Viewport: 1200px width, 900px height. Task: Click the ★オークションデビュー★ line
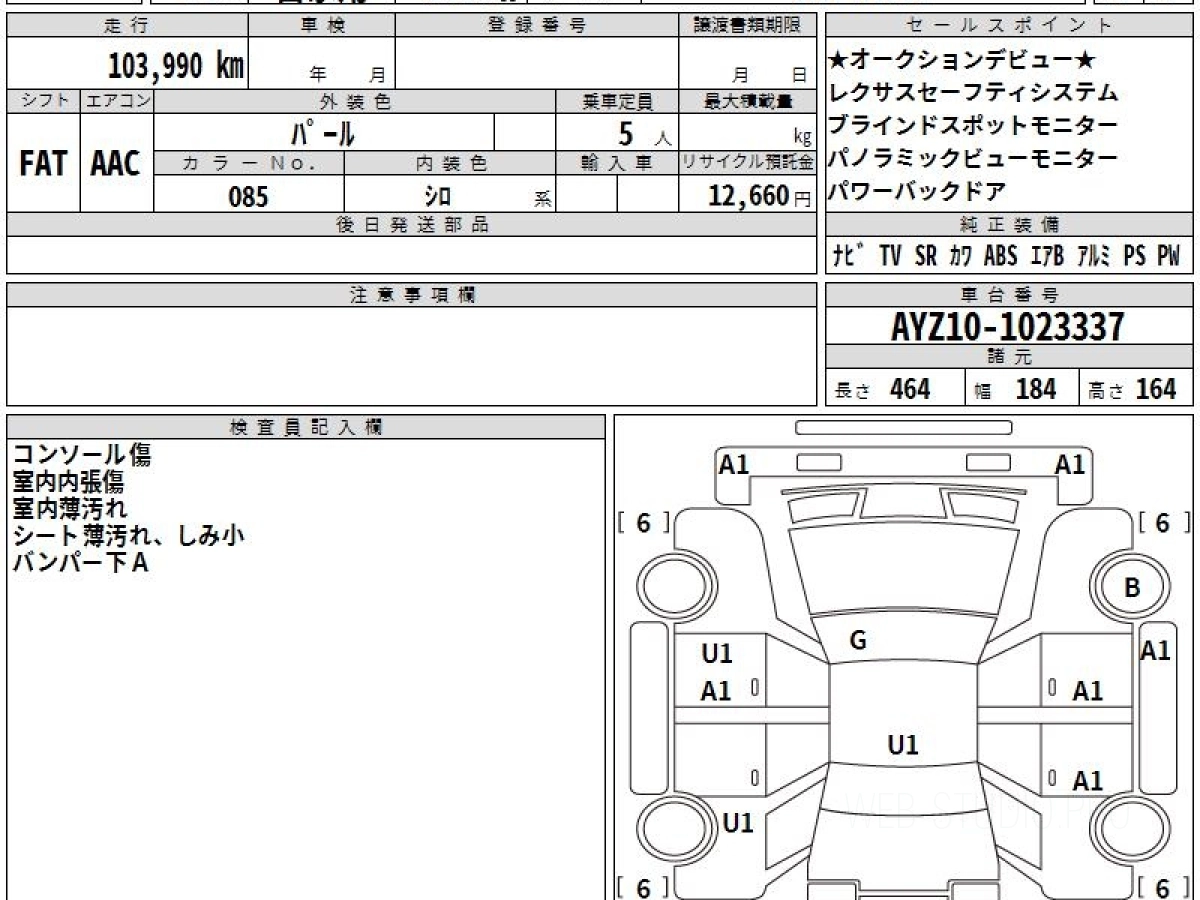pos(964,60)
